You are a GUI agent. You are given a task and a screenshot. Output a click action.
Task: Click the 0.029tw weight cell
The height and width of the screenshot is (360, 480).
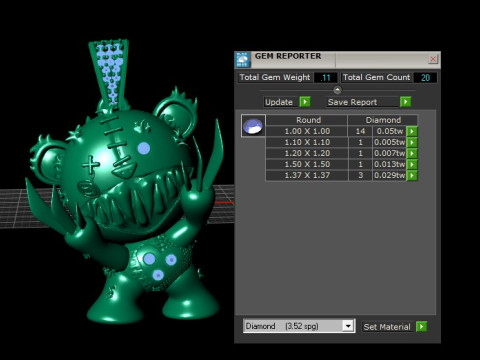(389, 175)
